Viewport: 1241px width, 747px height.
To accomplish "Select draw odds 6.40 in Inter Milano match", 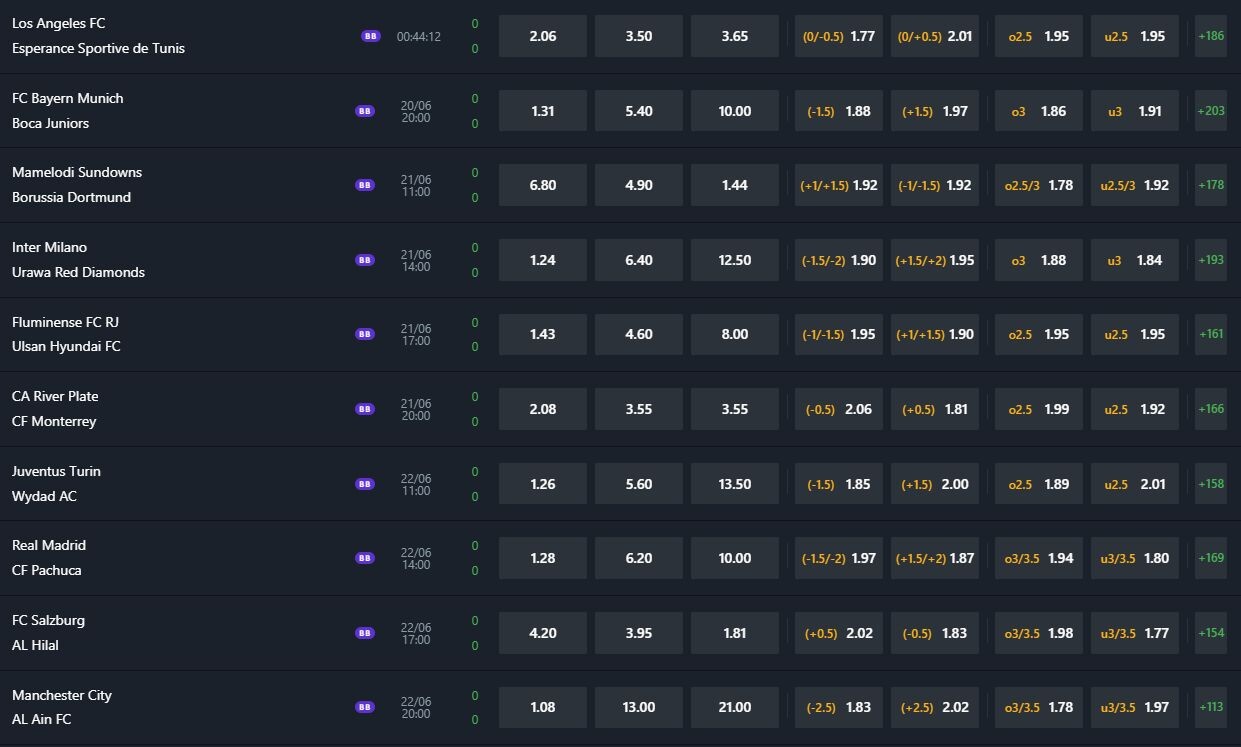I will (x=639, y=260).
